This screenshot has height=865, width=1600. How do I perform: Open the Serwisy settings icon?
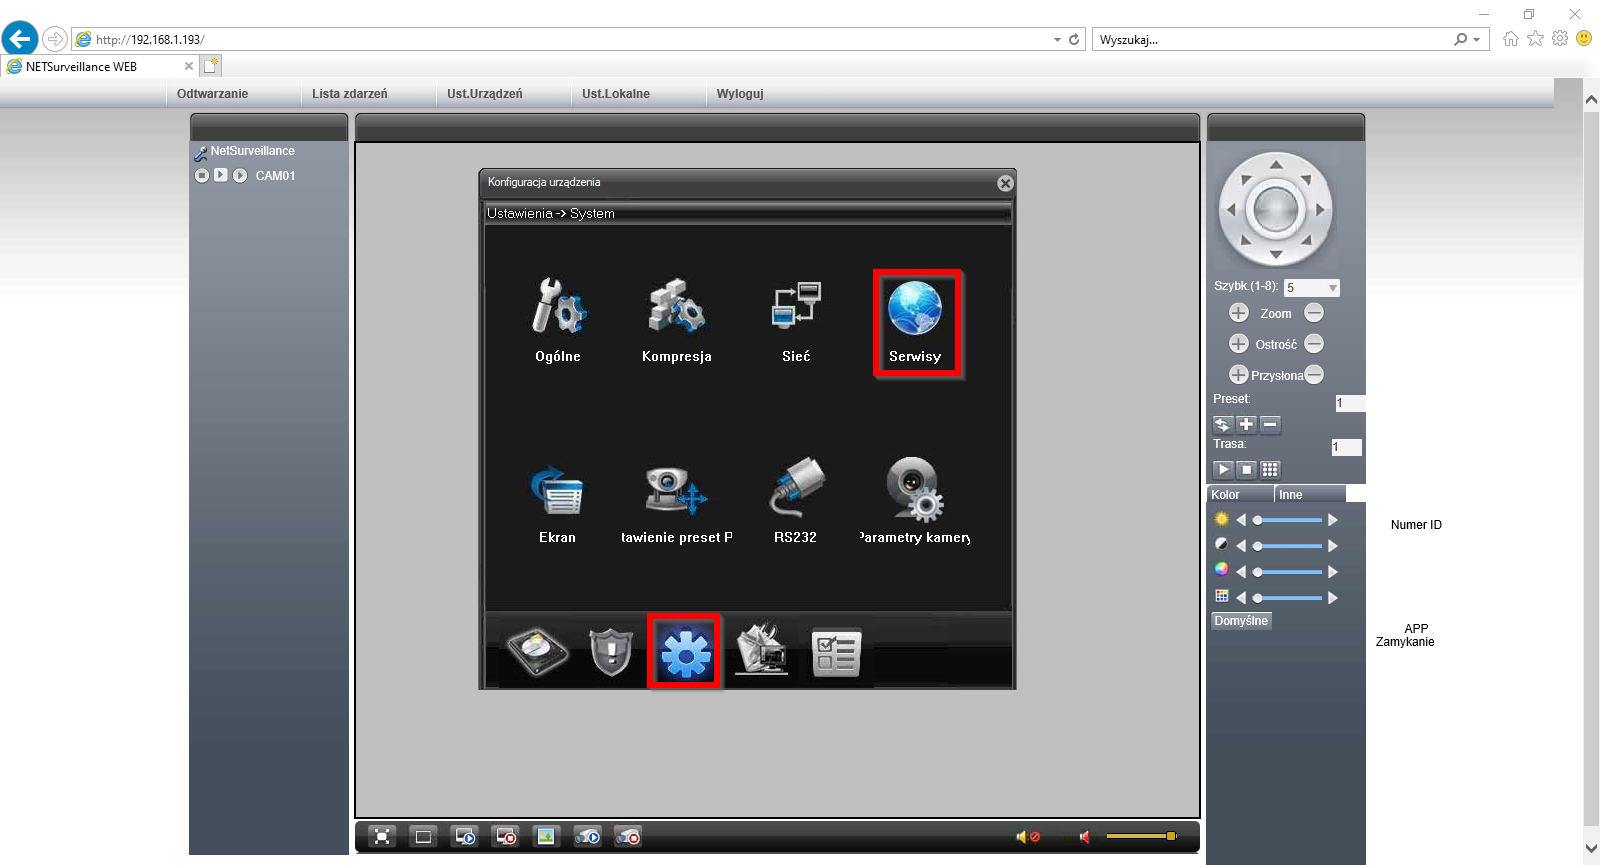915,322
